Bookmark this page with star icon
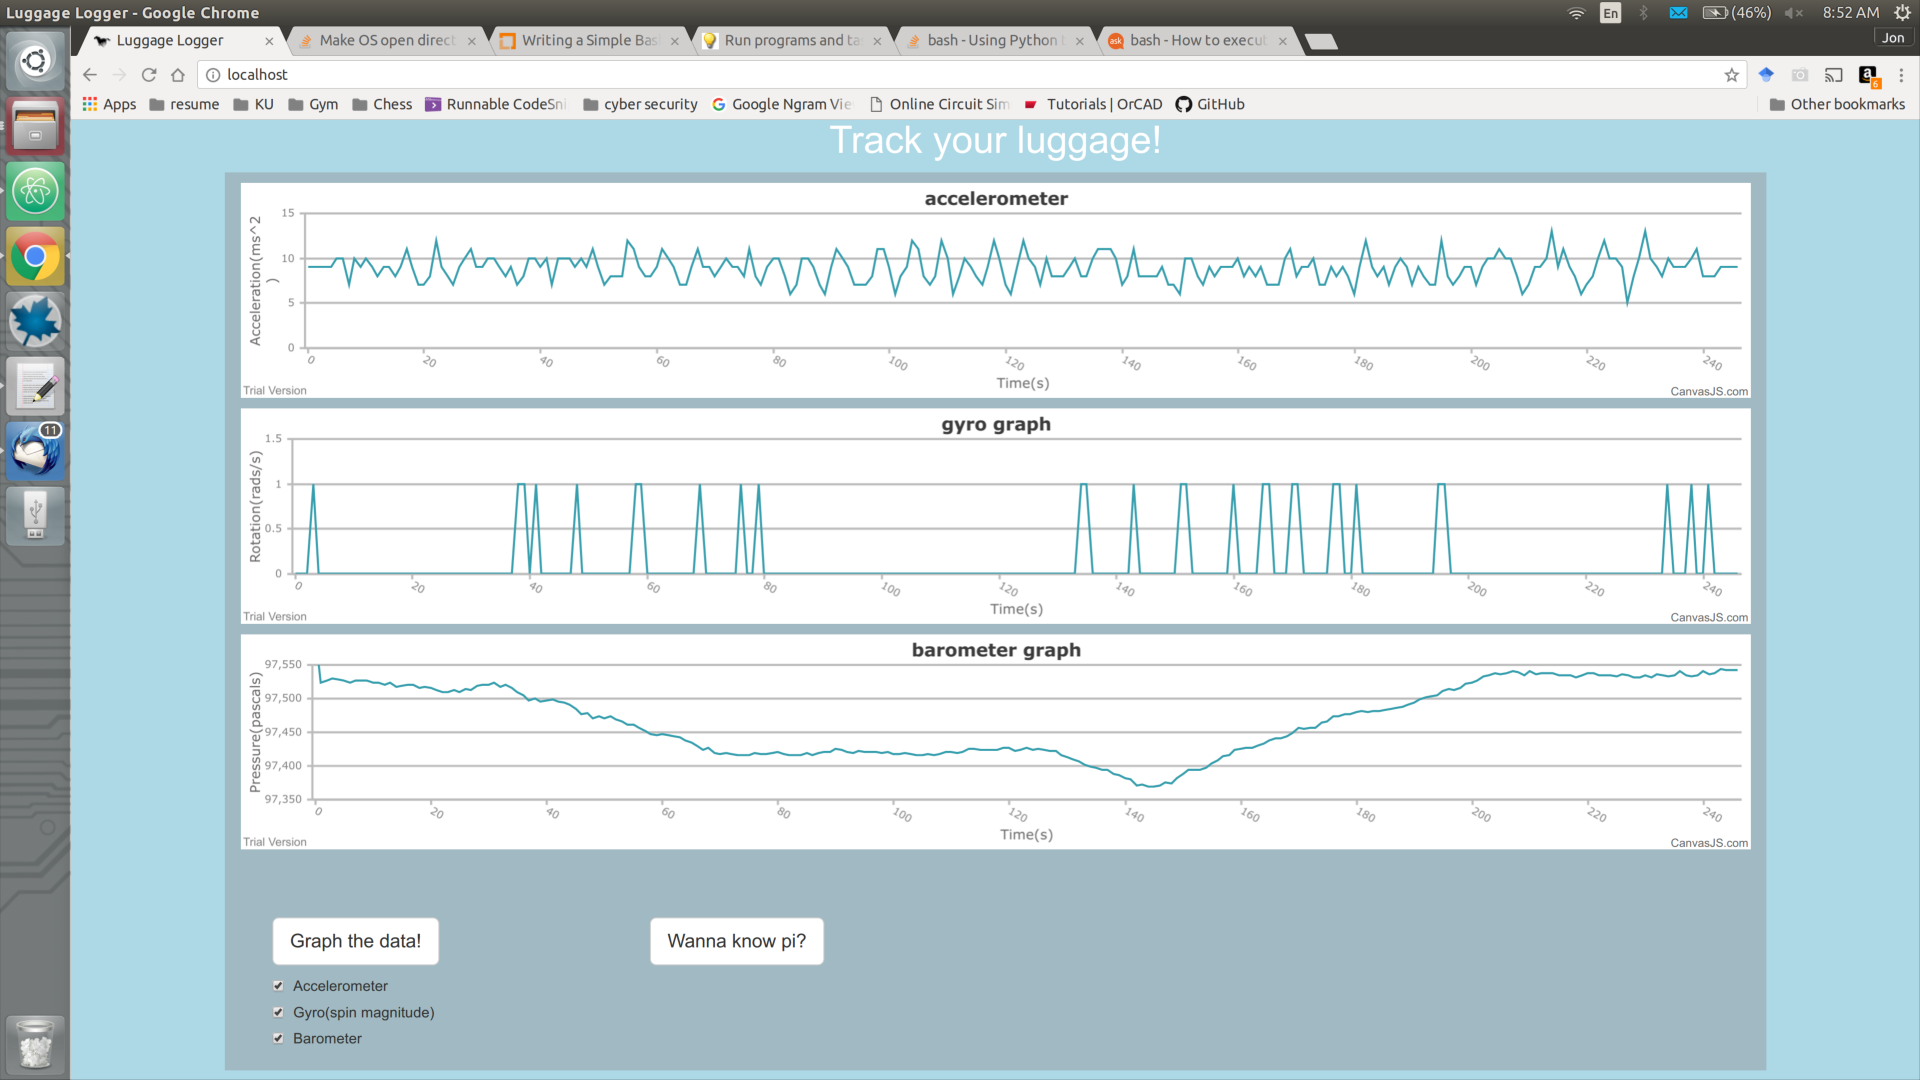 click(1732, 75)
